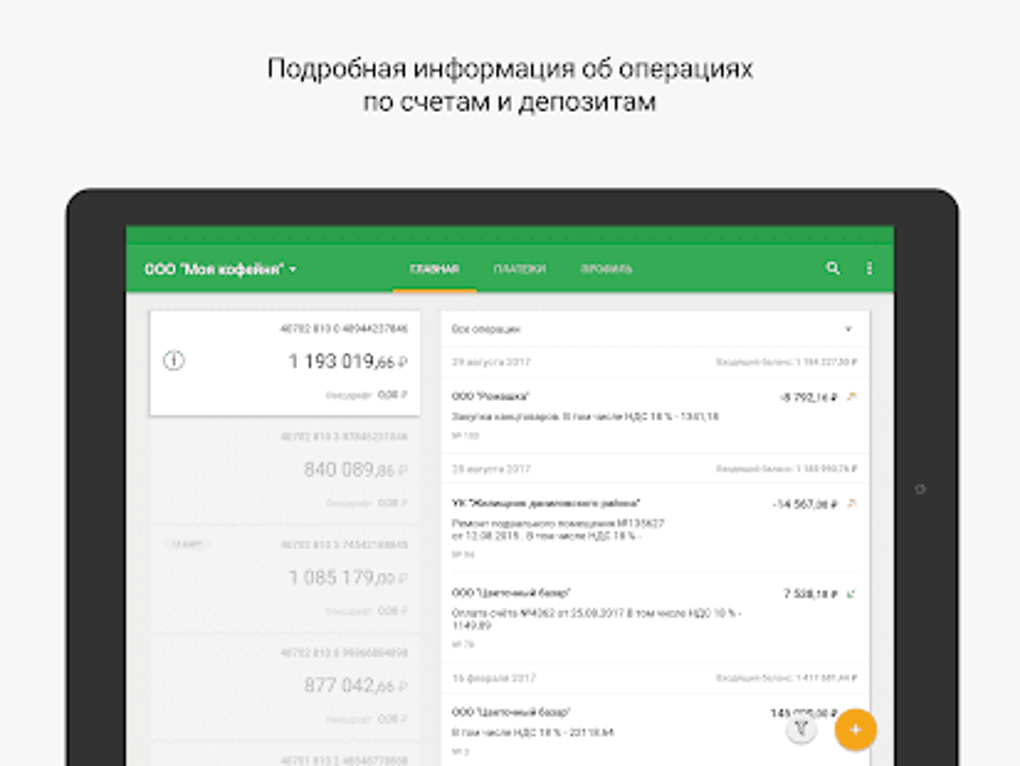Image resolution: width=1020 pixels, height=766 pixels.
Task: Show info for account 1 193 019,66
Action: [x=174, y=360]
